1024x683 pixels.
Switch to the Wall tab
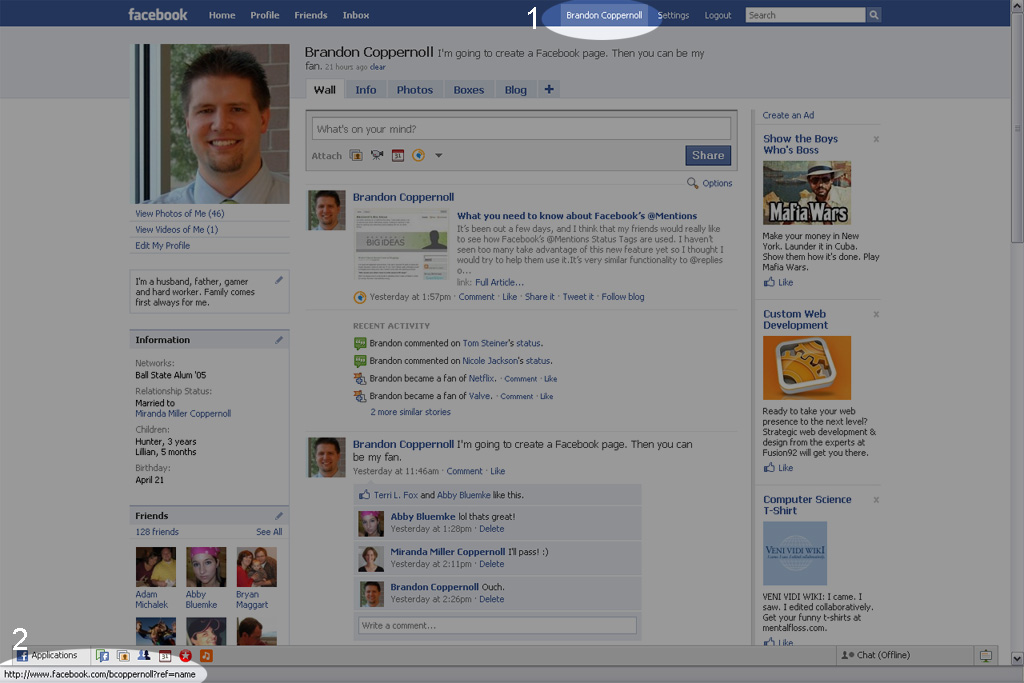click(325, 89)
